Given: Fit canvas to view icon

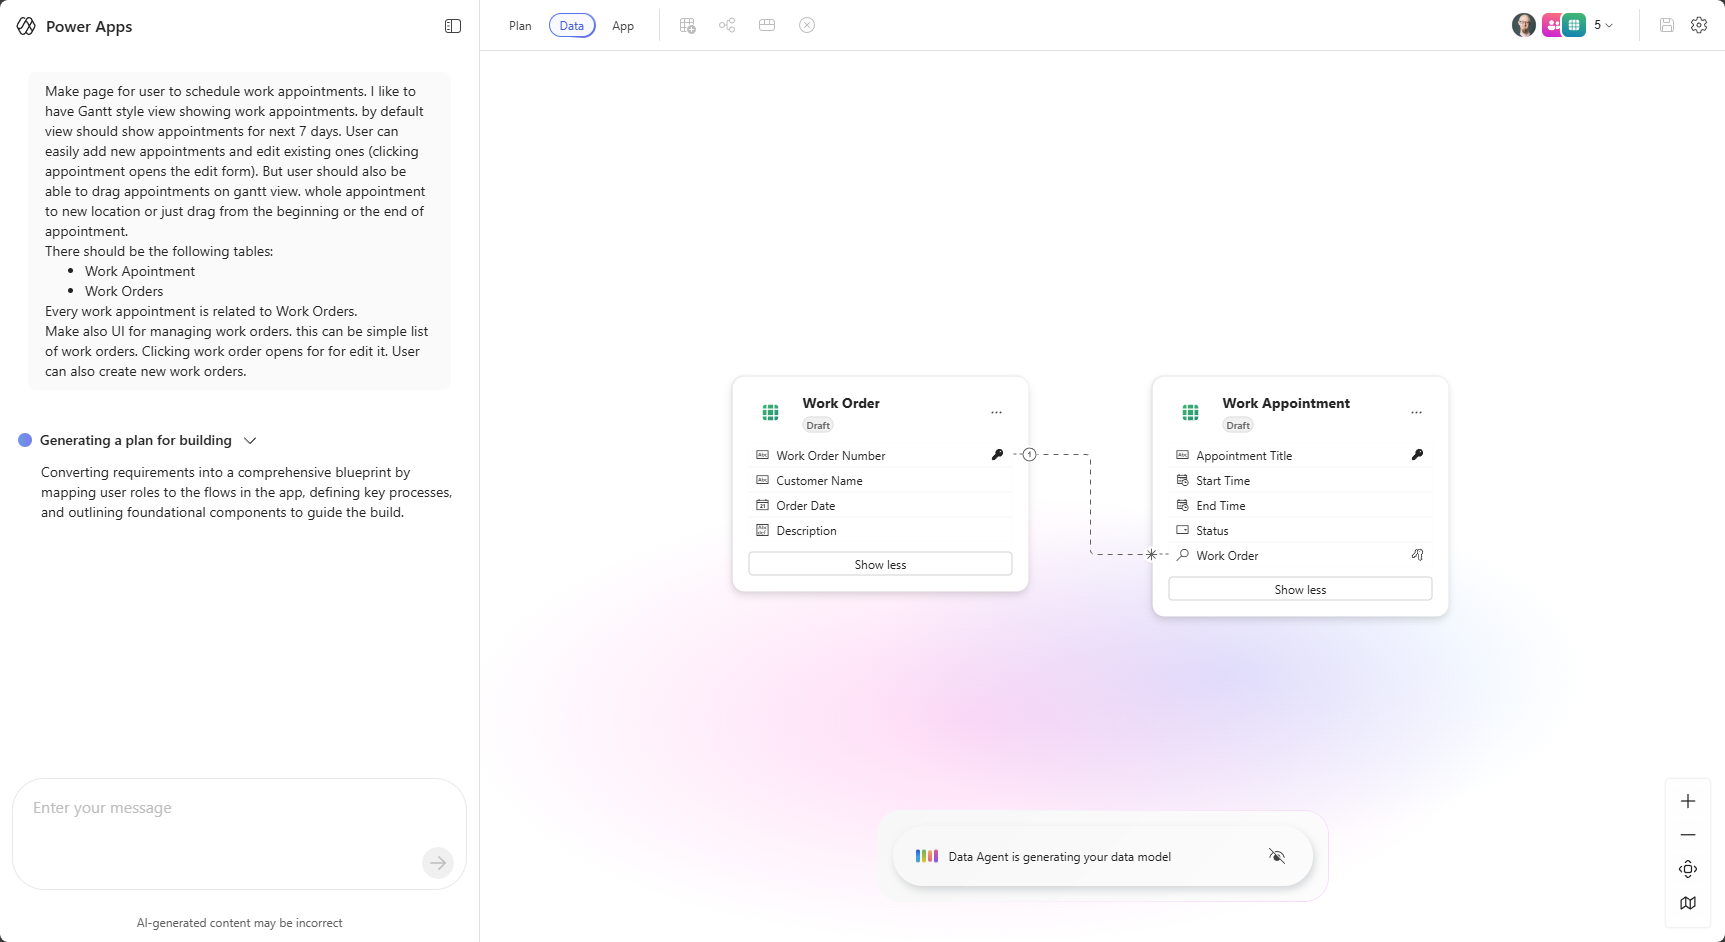Looking at the screenshot, I should (1688, 869).
